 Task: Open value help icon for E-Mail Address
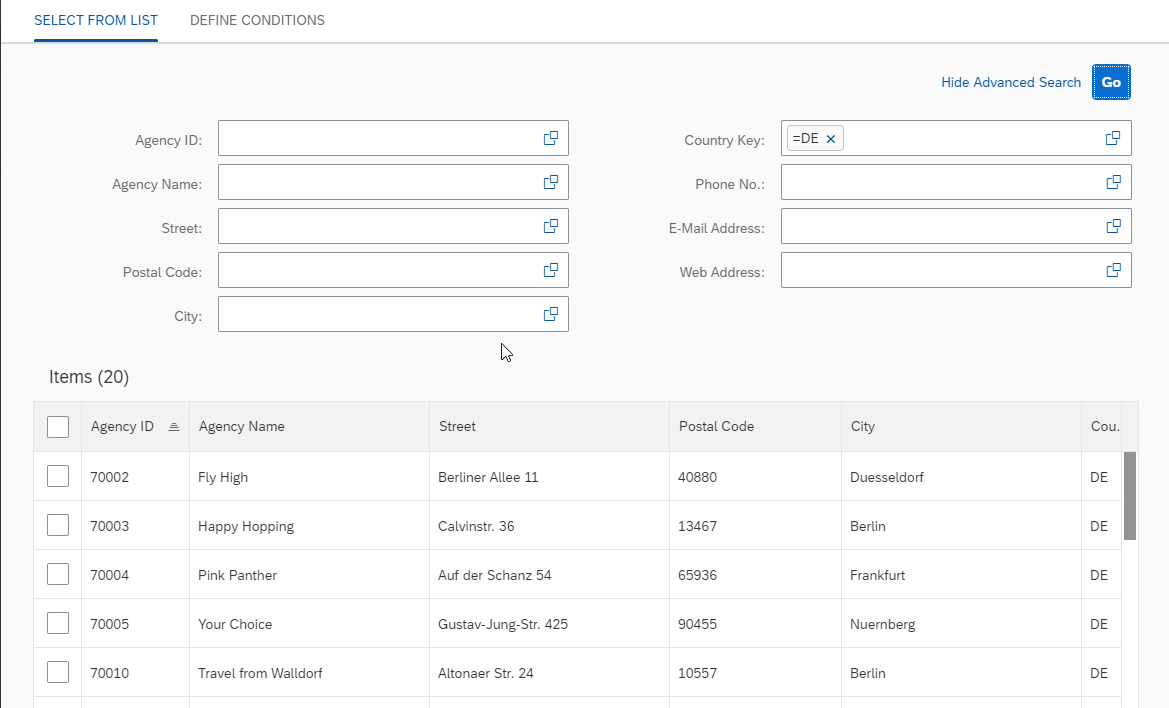1114,226
